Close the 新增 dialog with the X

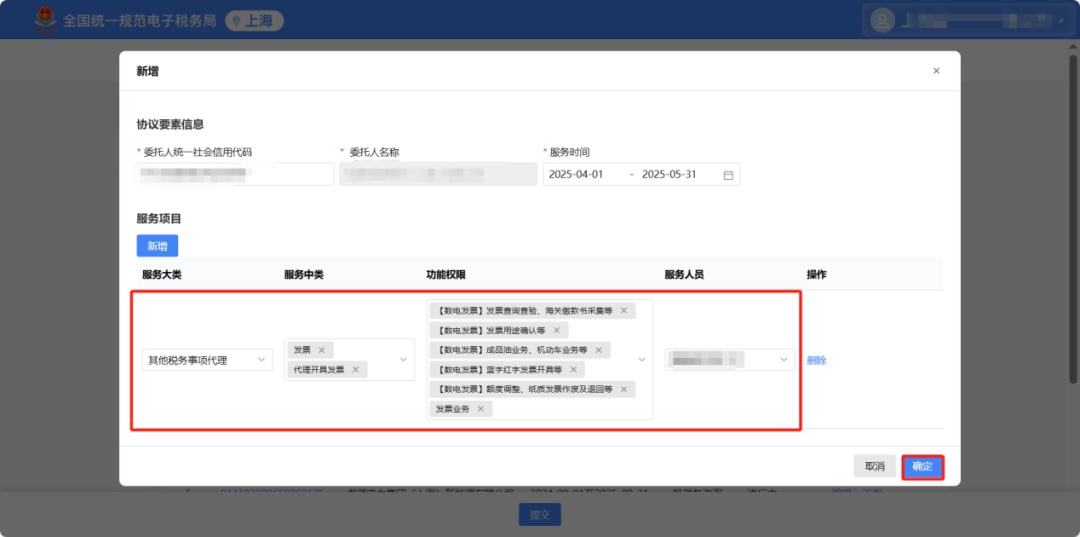tap(936, 71)
